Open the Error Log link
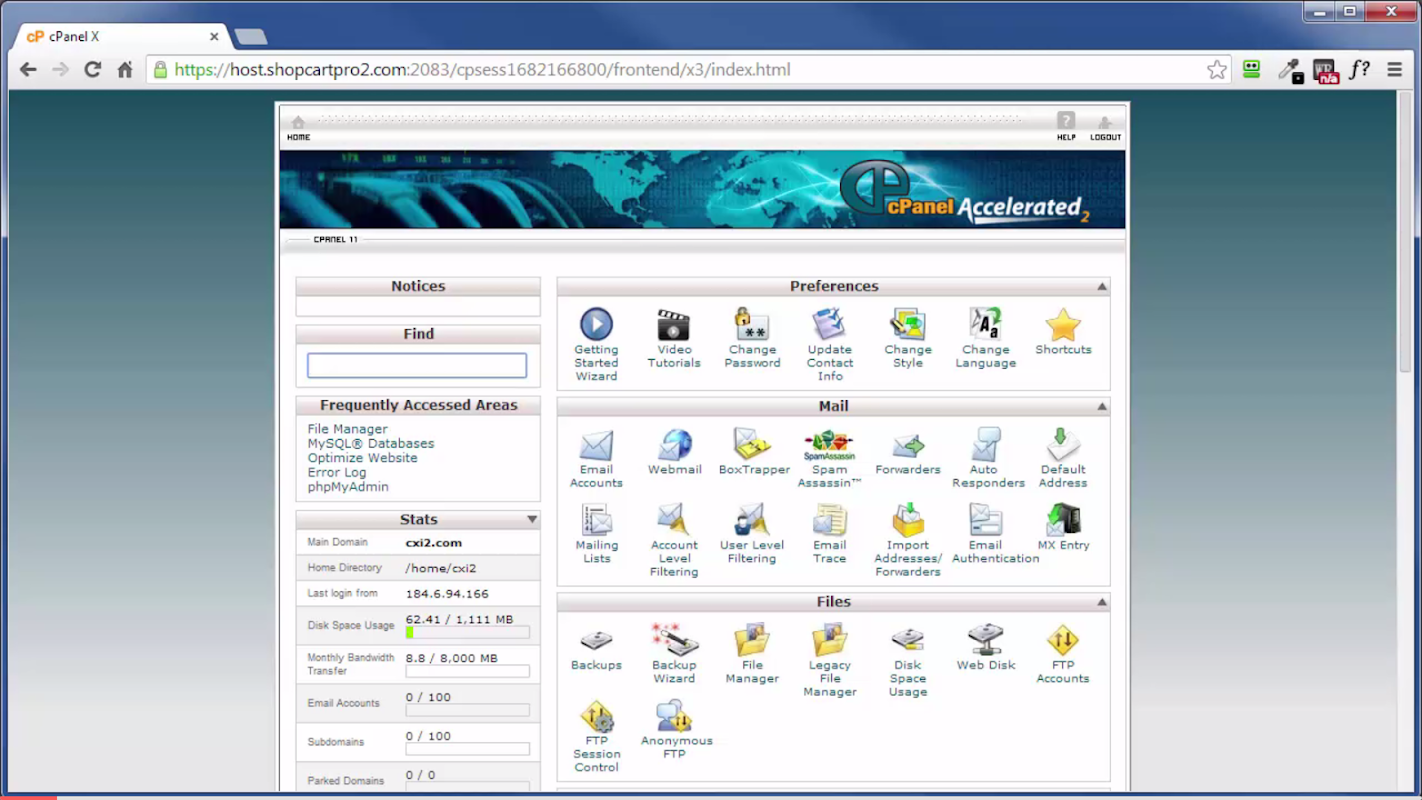 click(x=337, y=472)
